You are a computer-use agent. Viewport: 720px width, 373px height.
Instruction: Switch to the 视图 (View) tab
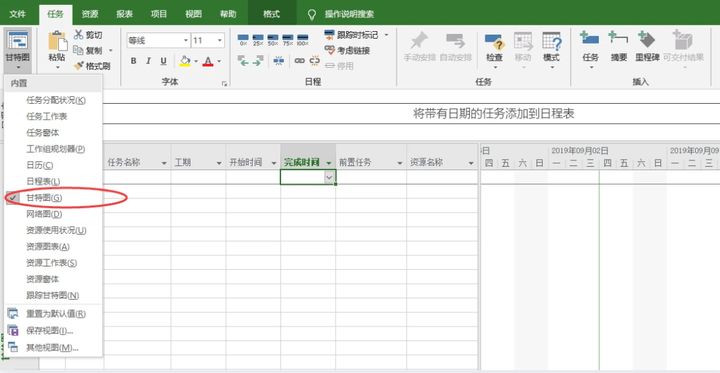tap(193, 14)
